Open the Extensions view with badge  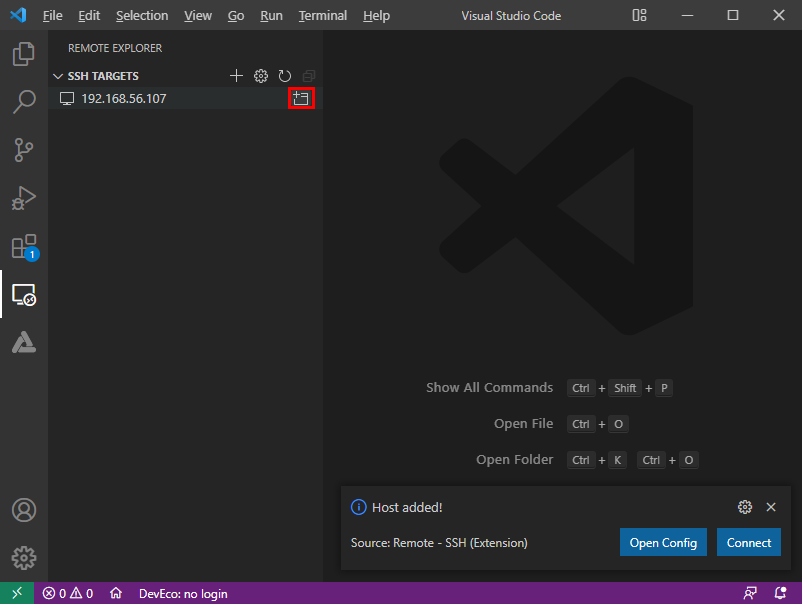(x=25, y=248)
